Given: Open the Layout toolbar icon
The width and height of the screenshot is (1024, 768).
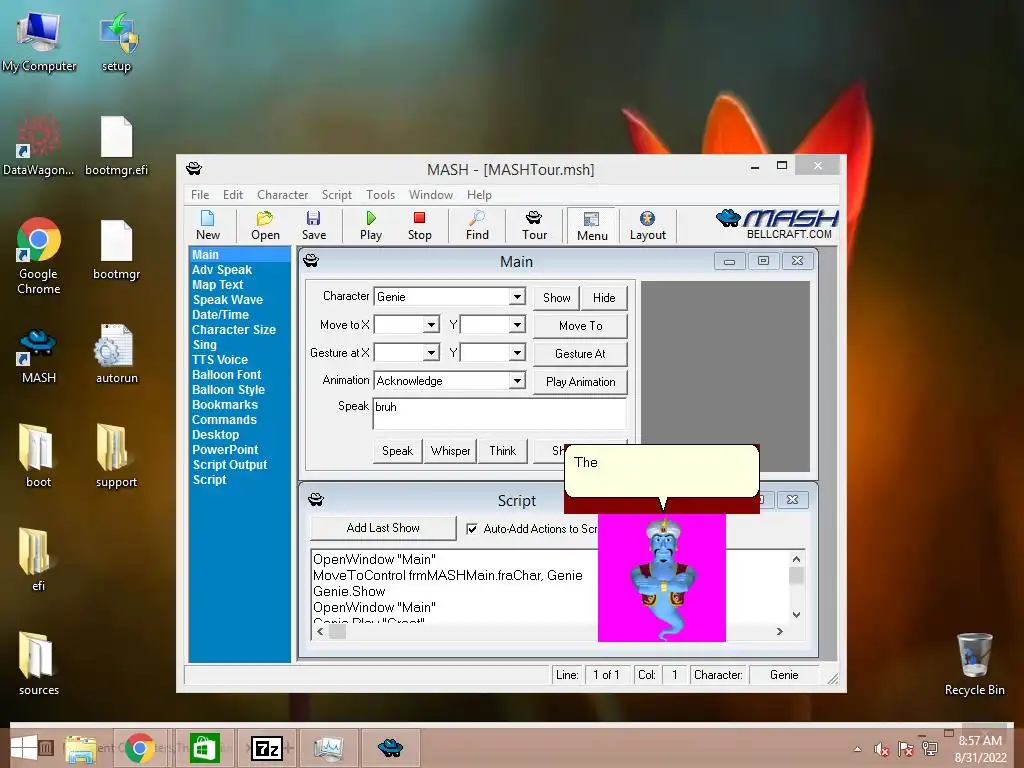Looking at the screenshot, I should (647, 226).
